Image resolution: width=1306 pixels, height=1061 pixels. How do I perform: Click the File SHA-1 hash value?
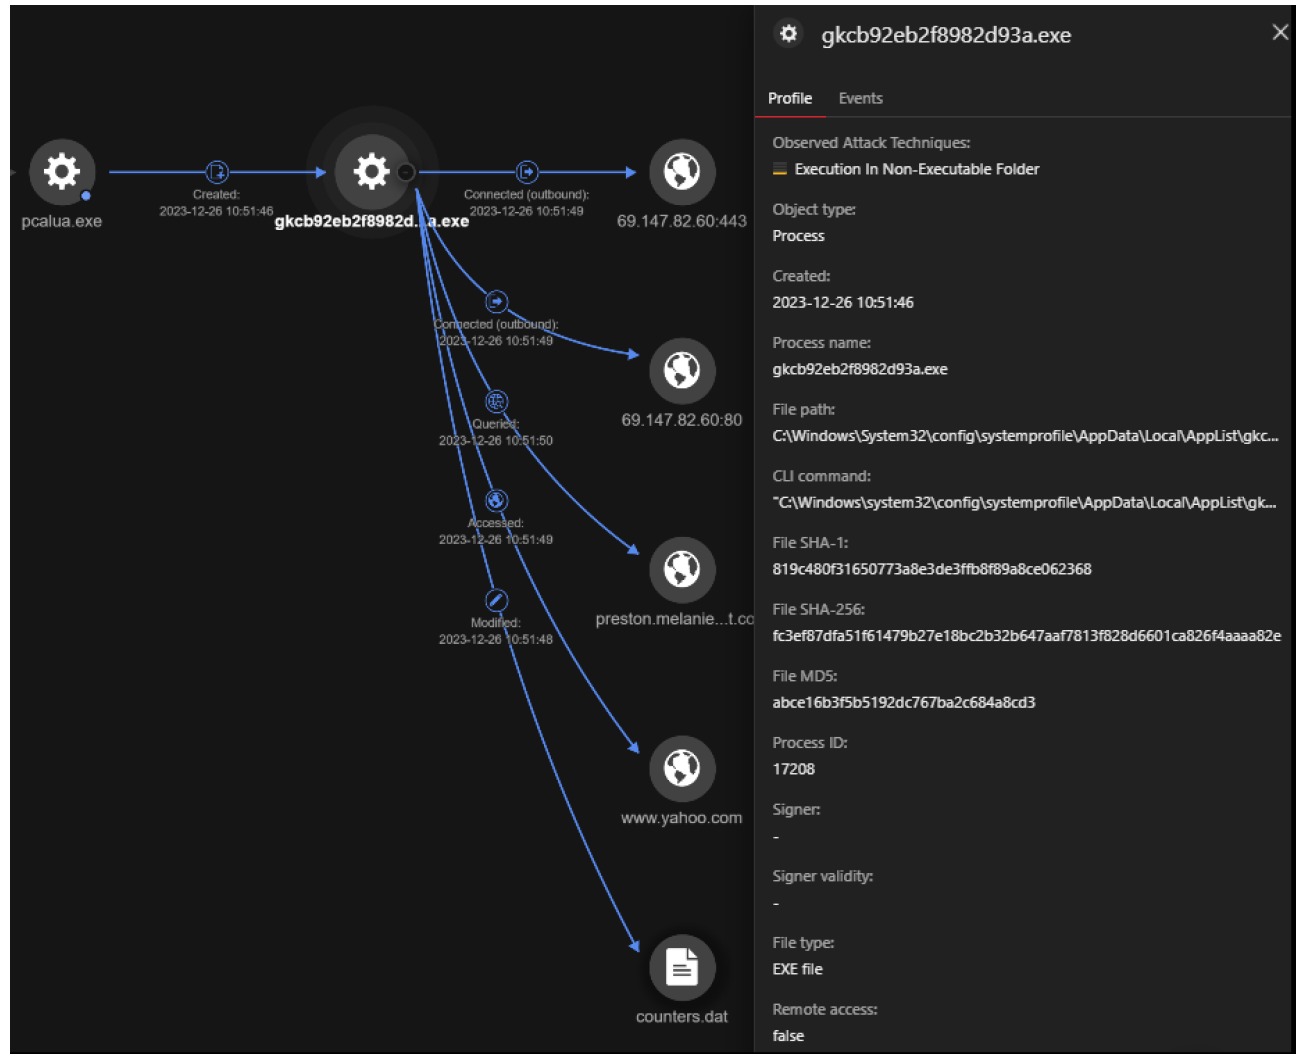pyautogui.click(x=931, y=569)
